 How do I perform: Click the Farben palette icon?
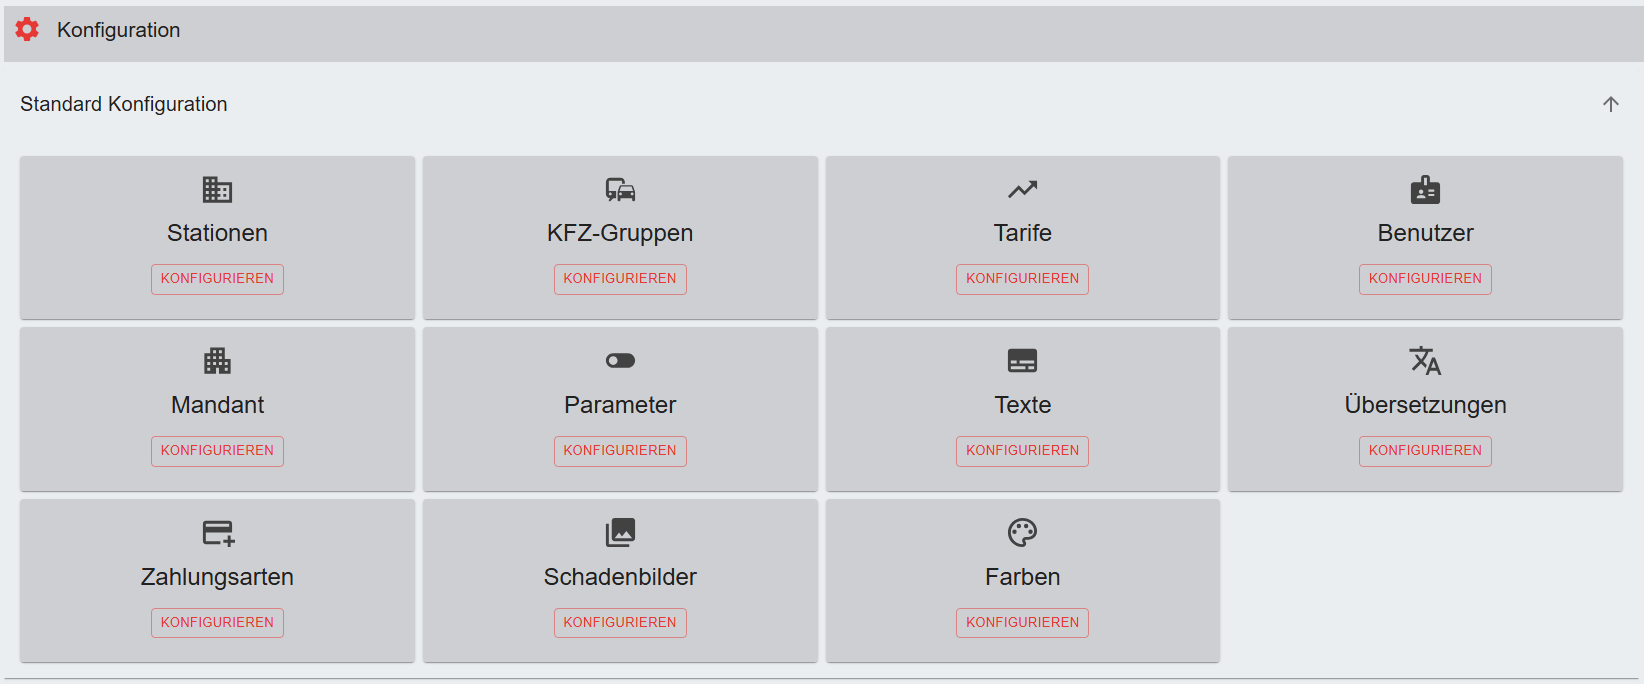(1022, 533)
